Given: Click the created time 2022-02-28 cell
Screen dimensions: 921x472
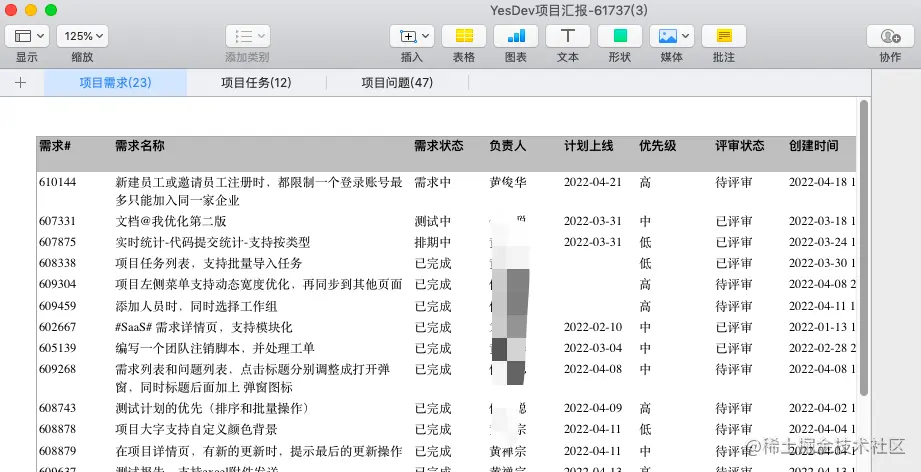Looking at the screenshot, I should [x=822, y=348].
